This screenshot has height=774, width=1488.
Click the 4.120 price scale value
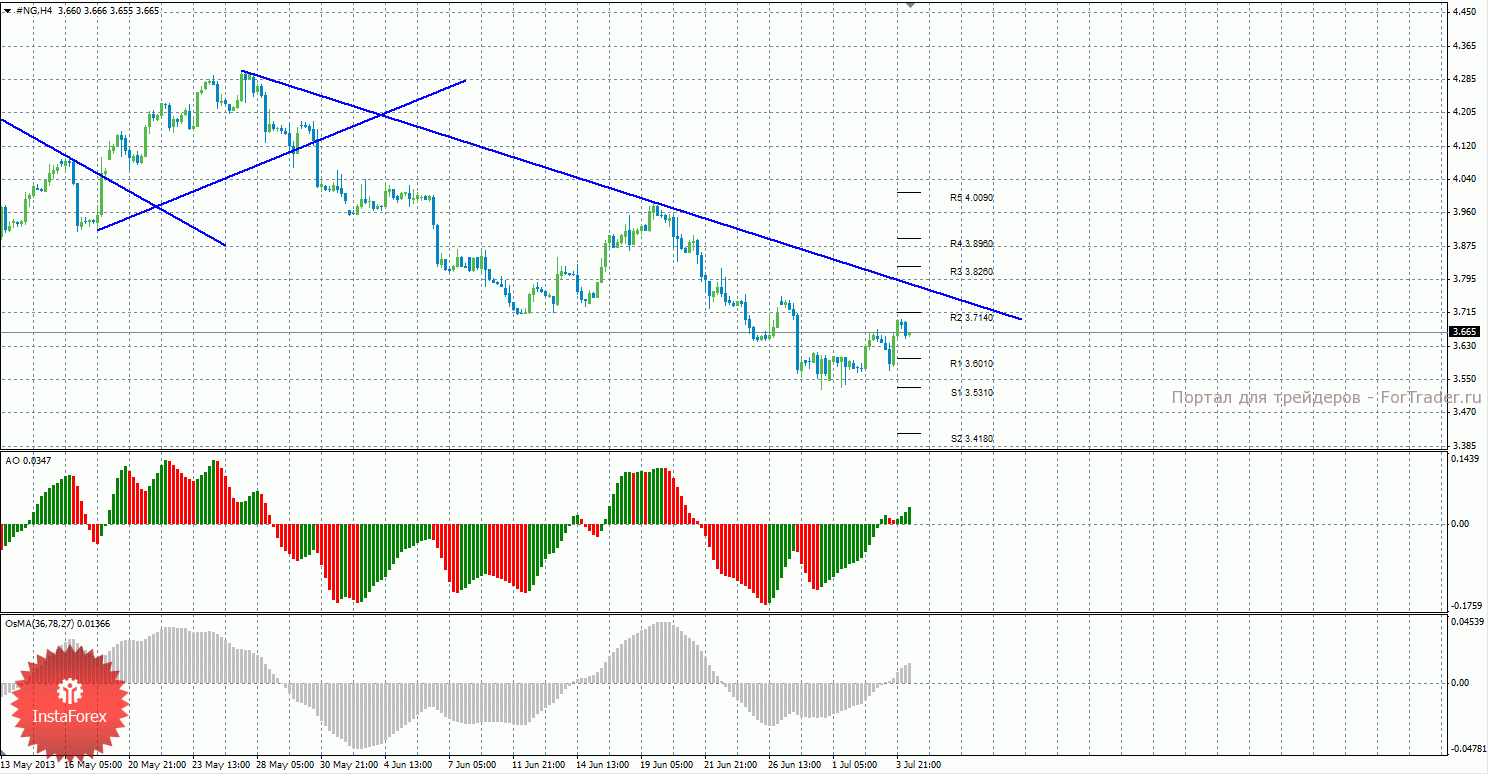1463,146
